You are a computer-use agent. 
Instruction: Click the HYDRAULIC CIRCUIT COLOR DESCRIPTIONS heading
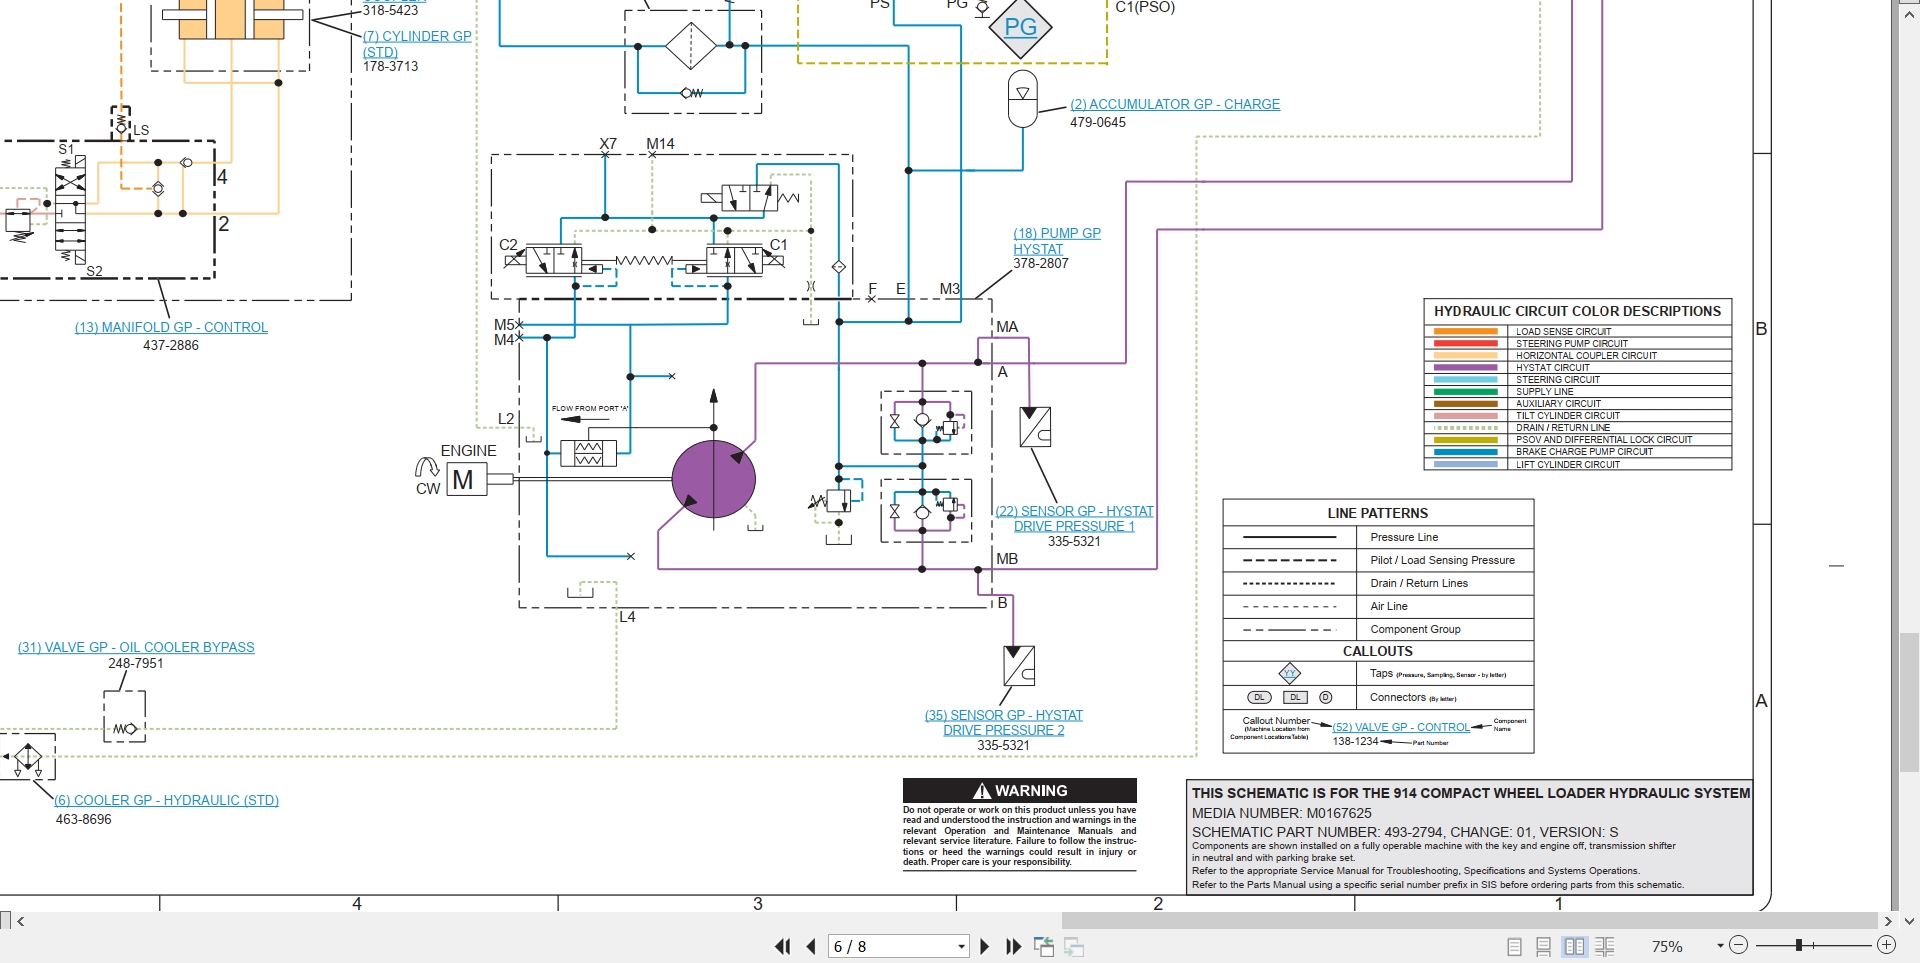coord(1578,311)
